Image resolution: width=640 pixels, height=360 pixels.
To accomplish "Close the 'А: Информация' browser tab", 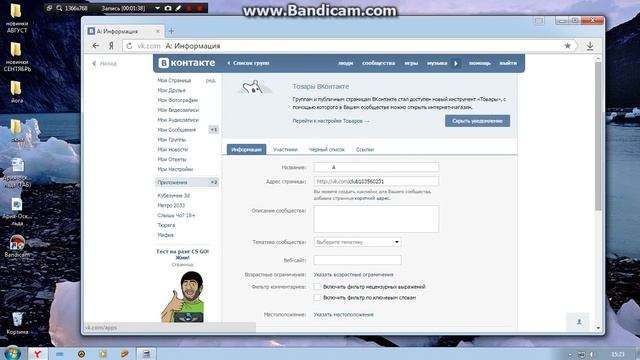I will (x=158, y=31).
